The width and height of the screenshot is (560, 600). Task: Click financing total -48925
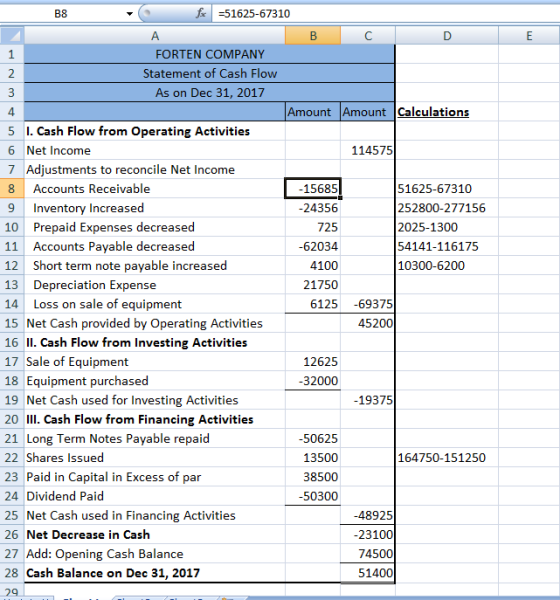[x=373, y=515]
